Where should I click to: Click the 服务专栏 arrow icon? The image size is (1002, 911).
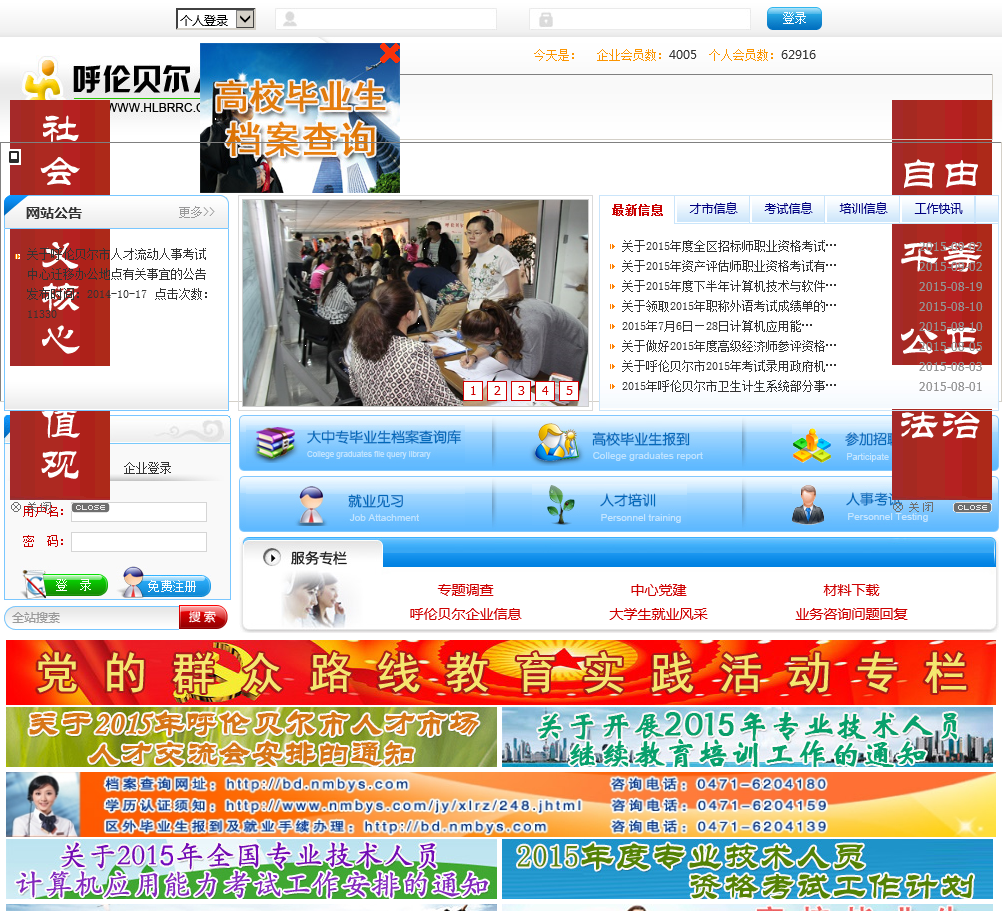(272, 557)
